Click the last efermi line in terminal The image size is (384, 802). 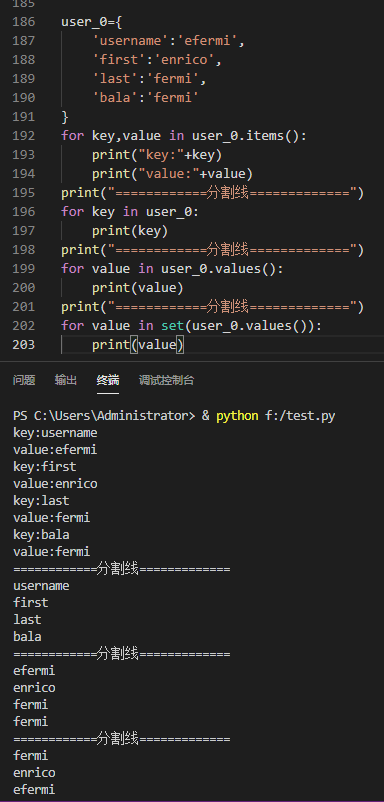pos(34,790)
